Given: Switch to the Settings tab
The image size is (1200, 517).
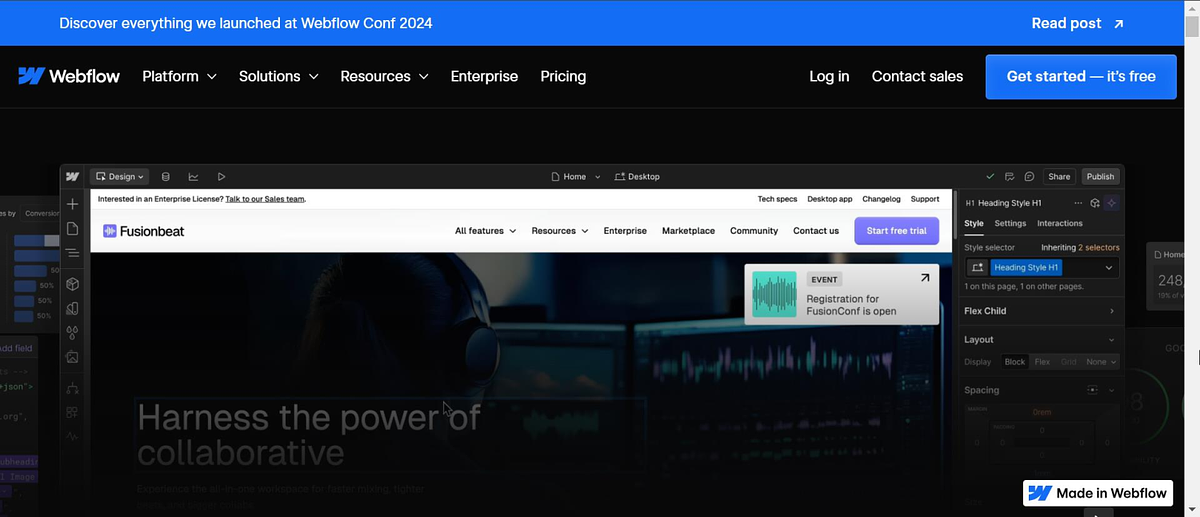Looking at the screenshot, I should [1010, 224].
